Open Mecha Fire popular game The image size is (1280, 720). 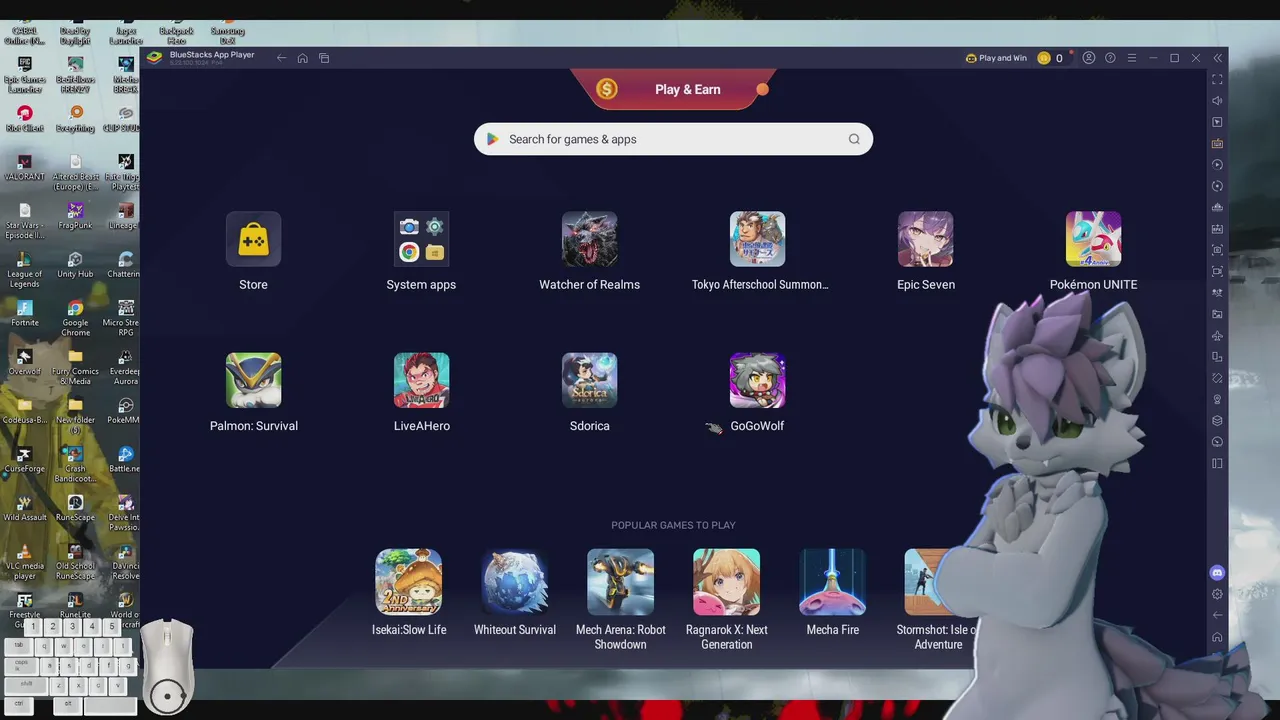[832, 582]
